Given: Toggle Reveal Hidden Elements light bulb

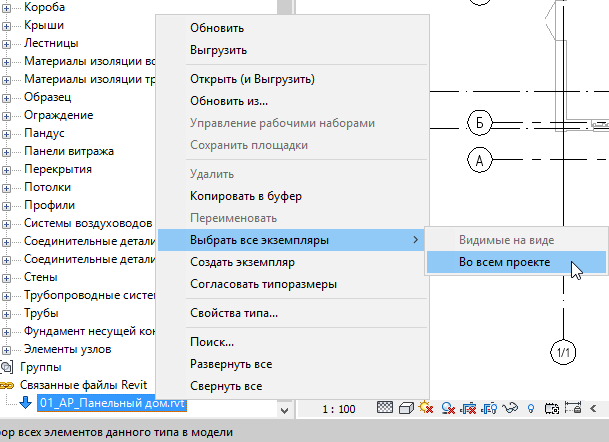Looking at the screenshot, I should coord(531,409).
